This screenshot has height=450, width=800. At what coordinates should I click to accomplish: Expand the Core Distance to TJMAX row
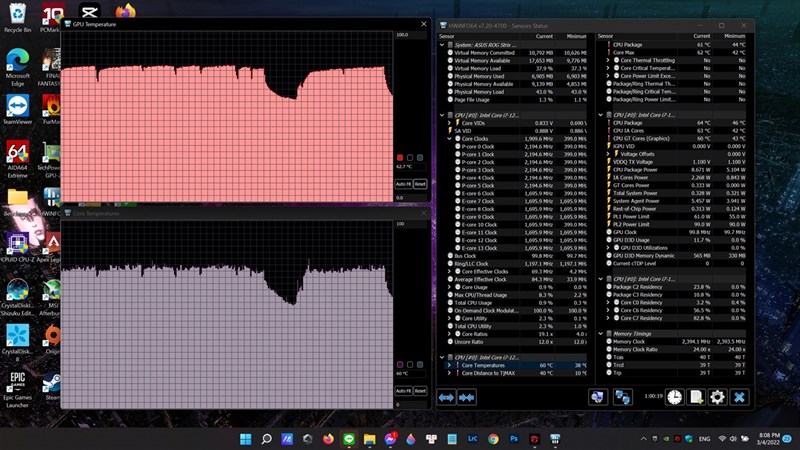click(448, 374)
